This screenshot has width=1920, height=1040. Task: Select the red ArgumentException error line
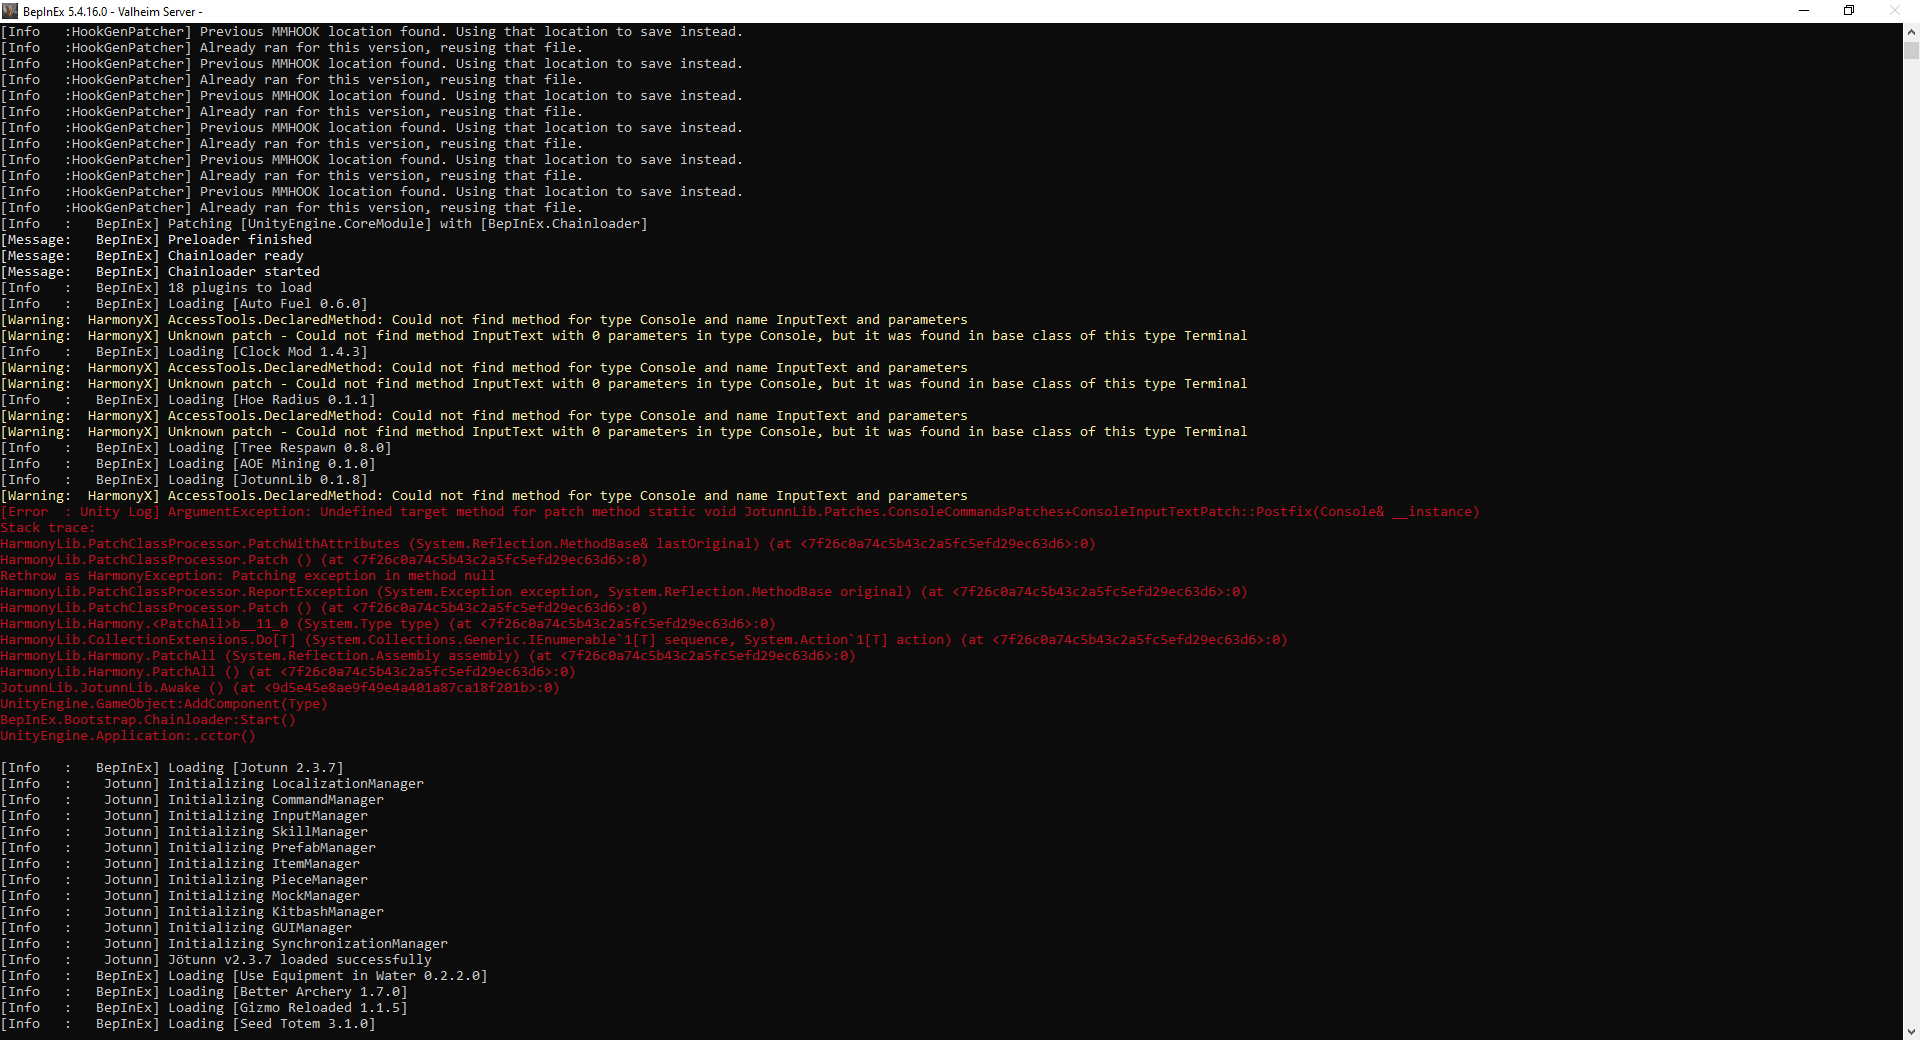[740, 511]
